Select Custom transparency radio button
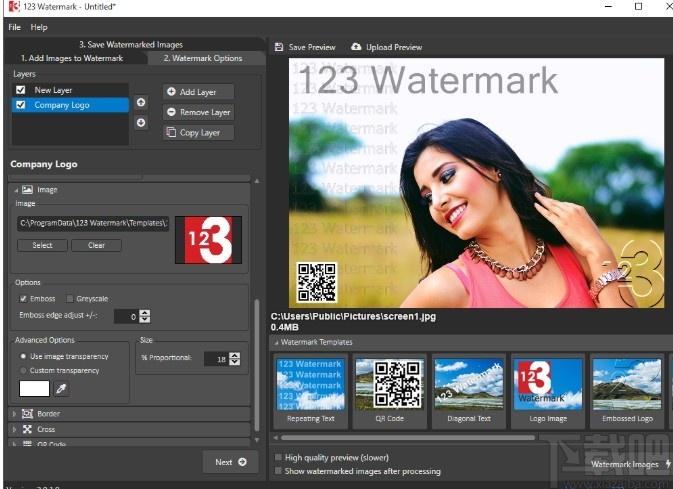 tap(23, 370)
